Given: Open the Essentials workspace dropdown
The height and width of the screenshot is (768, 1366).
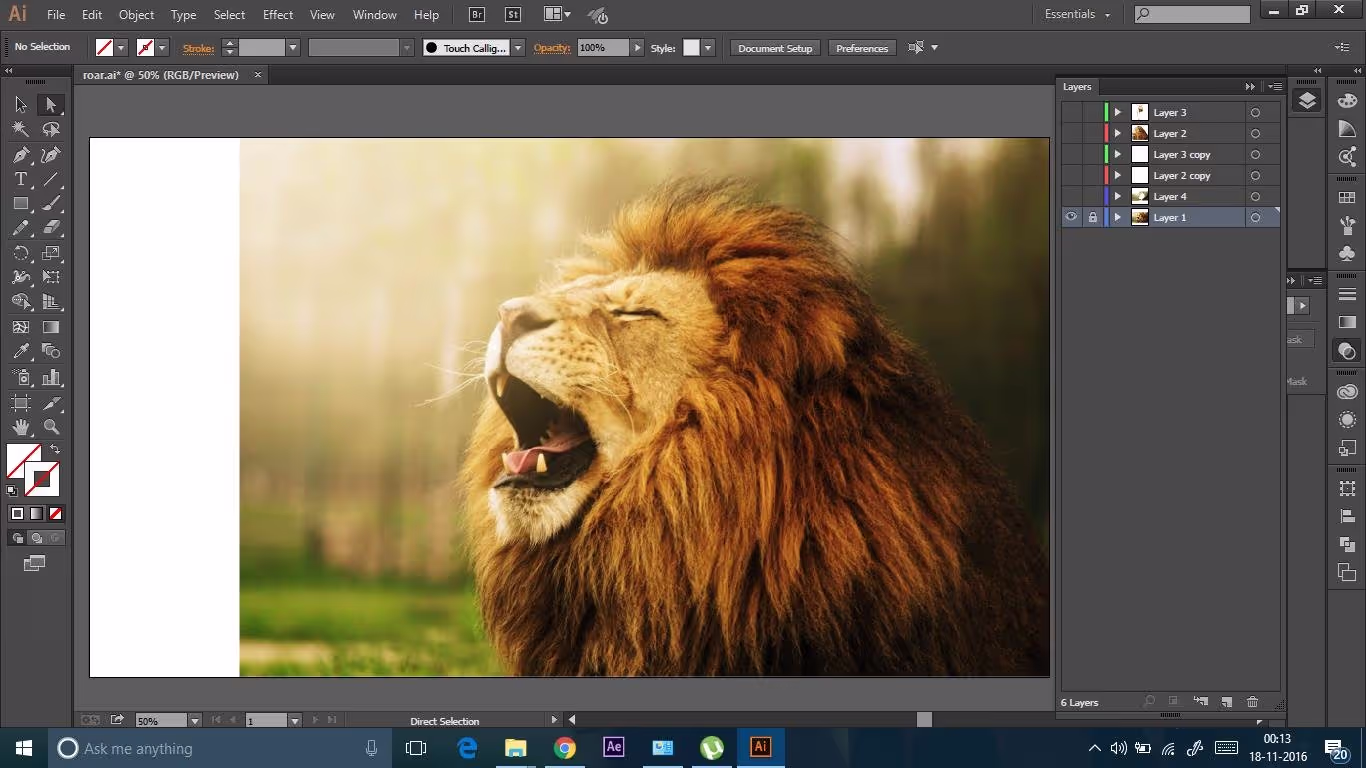Looking at the screenshot, I should tap(1077, 14).
